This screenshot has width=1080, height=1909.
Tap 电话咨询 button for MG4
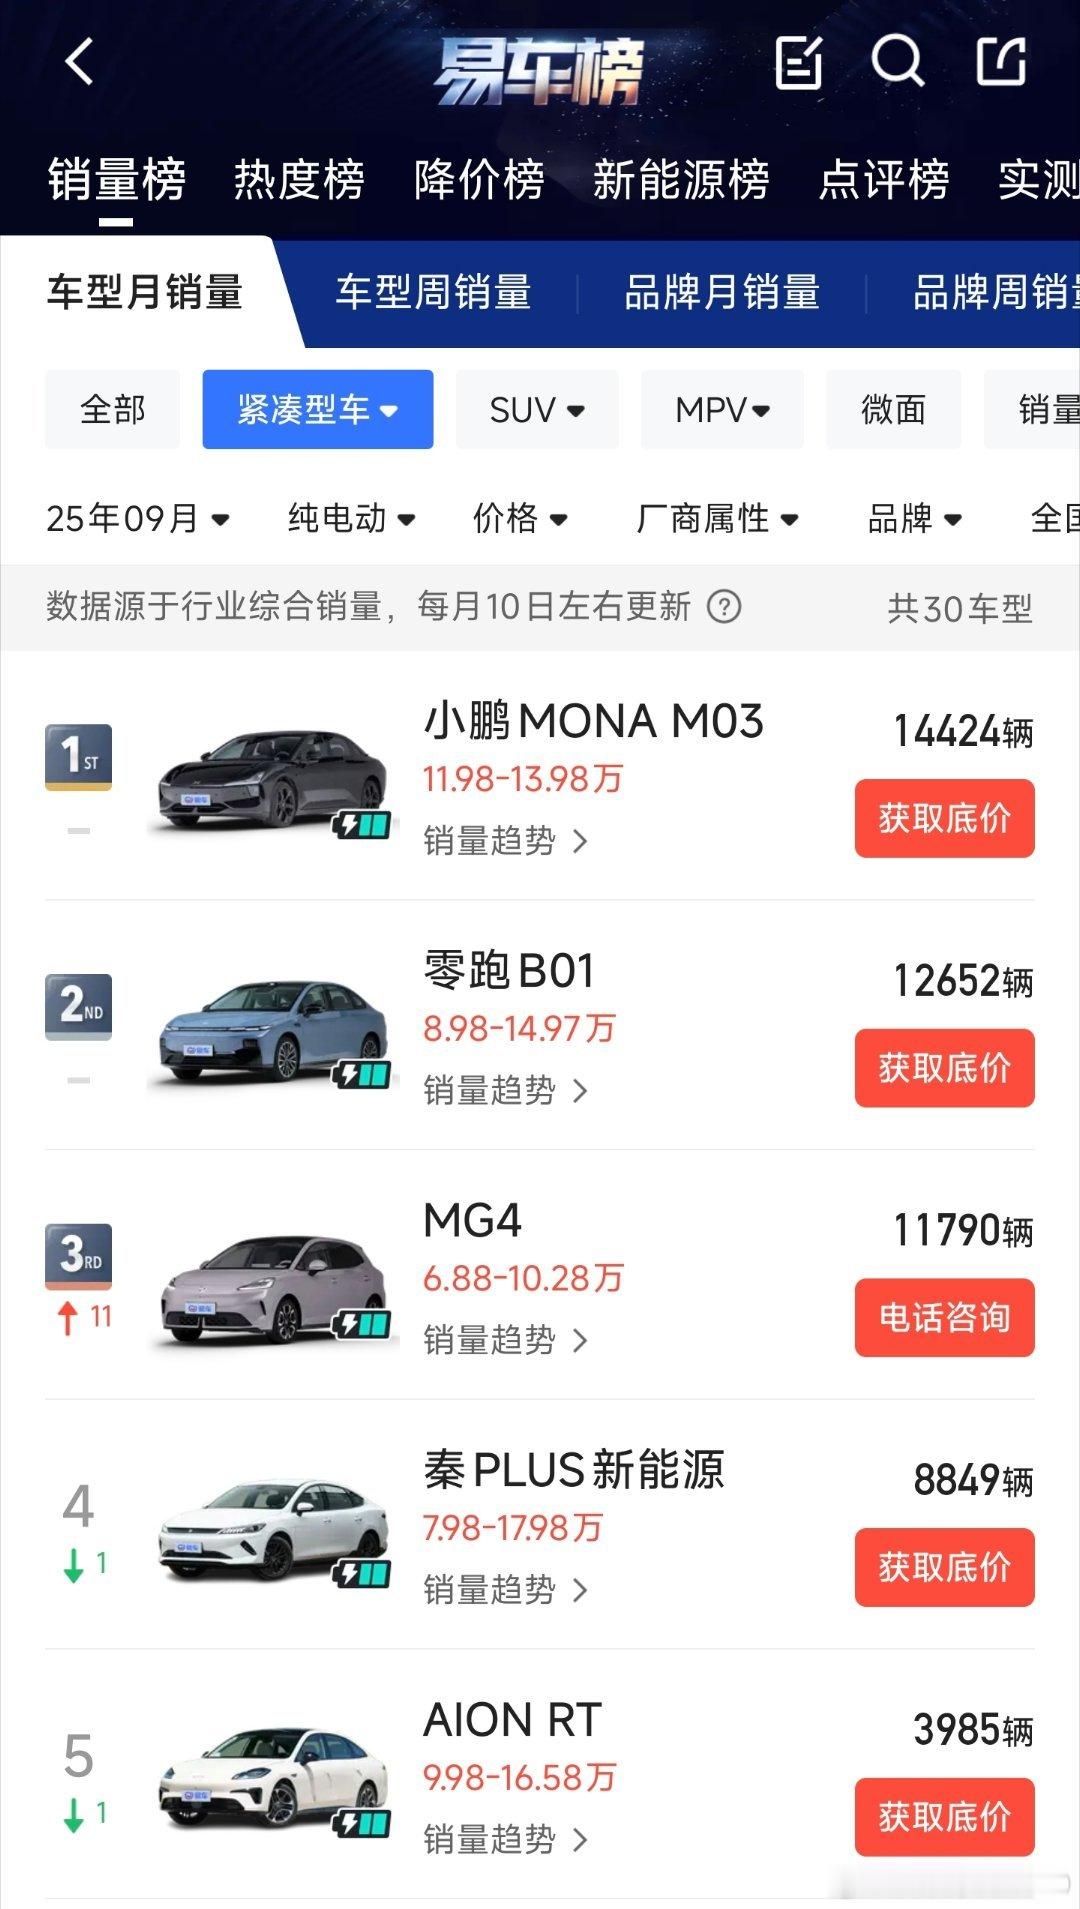point(944,1317)
